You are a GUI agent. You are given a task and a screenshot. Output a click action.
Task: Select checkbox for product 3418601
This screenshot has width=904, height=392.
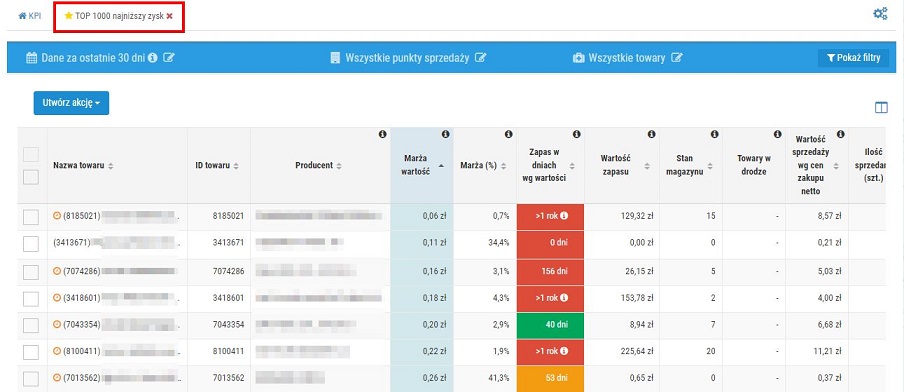pos(31,298)
